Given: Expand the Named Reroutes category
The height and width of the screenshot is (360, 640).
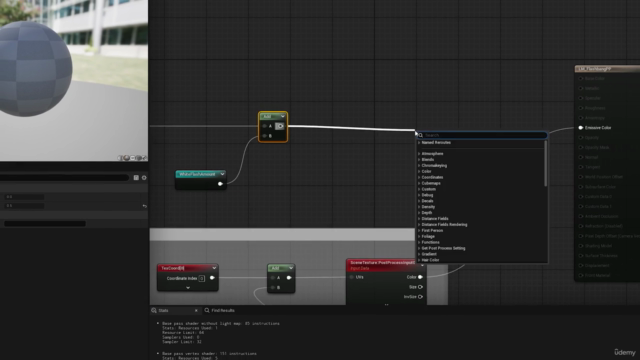Looking at the screenshot, I should [x=419, y=142].
